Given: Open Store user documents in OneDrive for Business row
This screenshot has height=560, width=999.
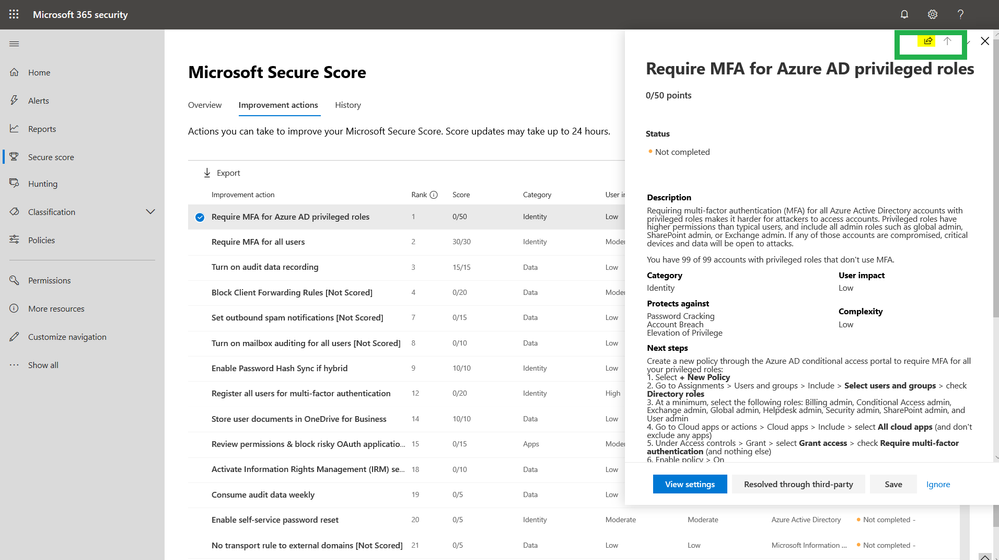Looking at the screenshot, I should coord(406,419).
